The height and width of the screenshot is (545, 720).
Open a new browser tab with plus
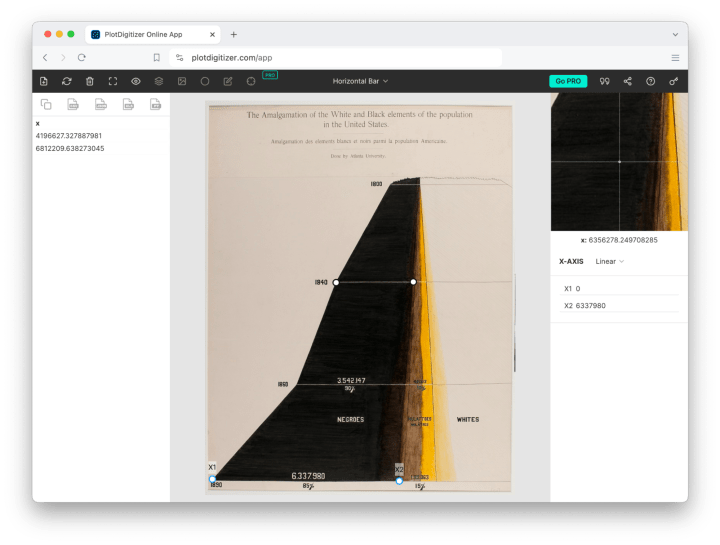pyautogui.click(x=233, y=34)
